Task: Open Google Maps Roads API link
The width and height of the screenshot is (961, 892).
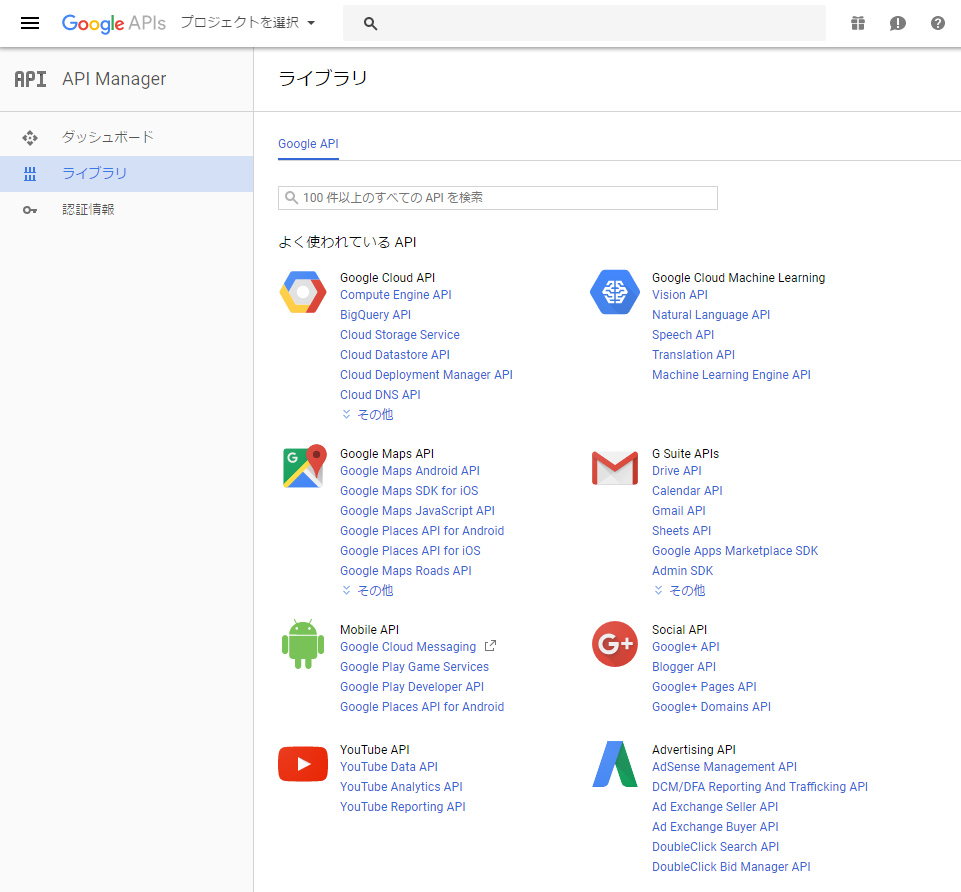Action: pos(406,571)
